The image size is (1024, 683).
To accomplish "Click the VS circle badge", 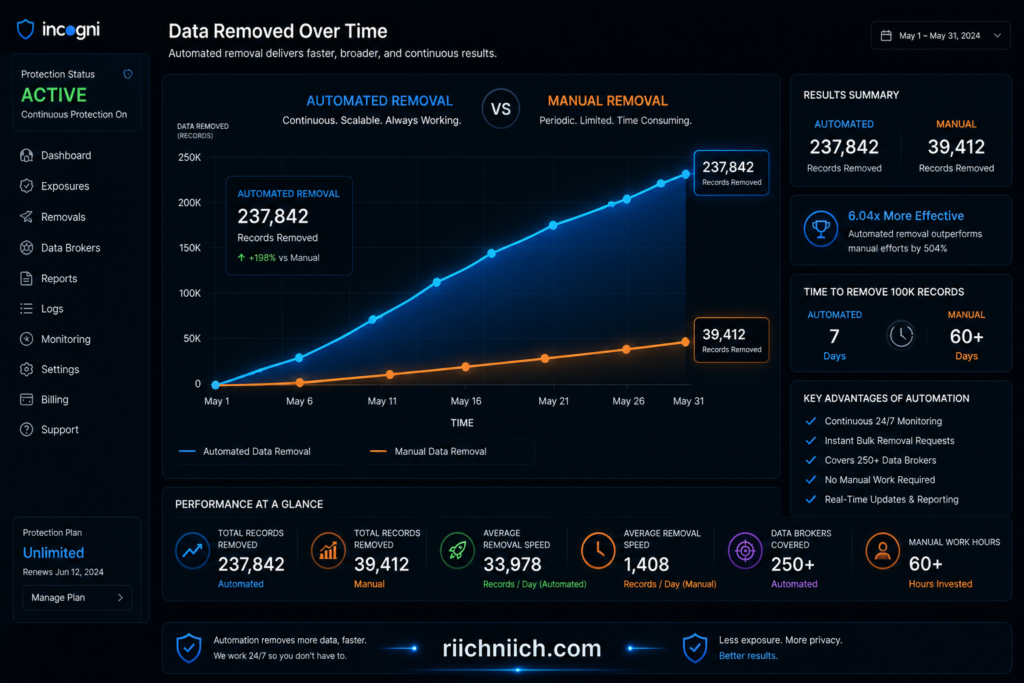I will pyautogui.click(x=501, y=108).
